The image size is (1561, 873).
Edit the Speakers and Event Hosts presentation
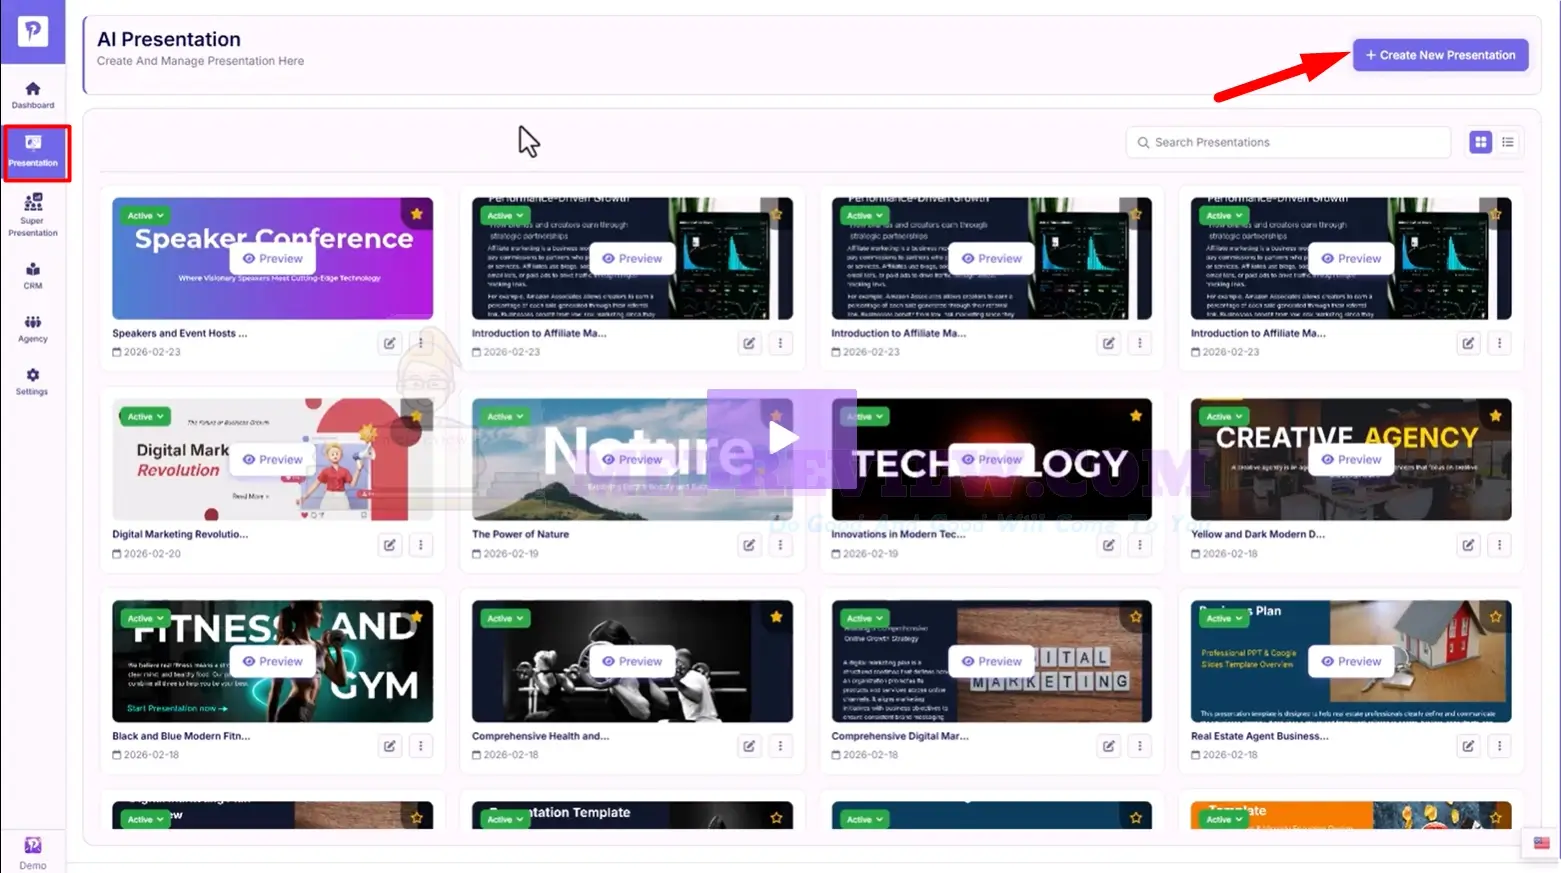pyautogui.click(x=390, y=343)
